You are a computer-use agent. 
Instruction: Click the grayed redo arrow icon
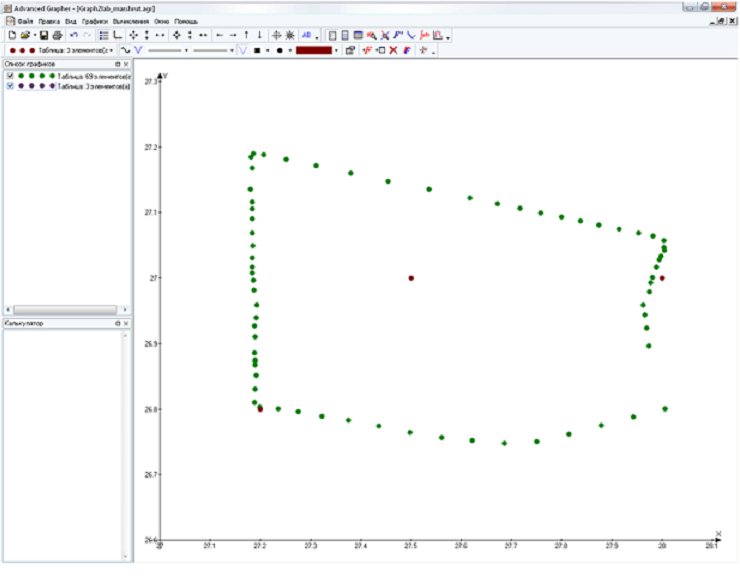click(87, 35)
